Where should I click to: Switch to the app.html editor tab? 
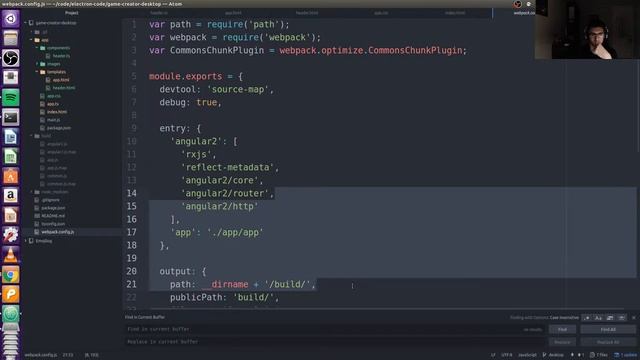click(233, 13)
